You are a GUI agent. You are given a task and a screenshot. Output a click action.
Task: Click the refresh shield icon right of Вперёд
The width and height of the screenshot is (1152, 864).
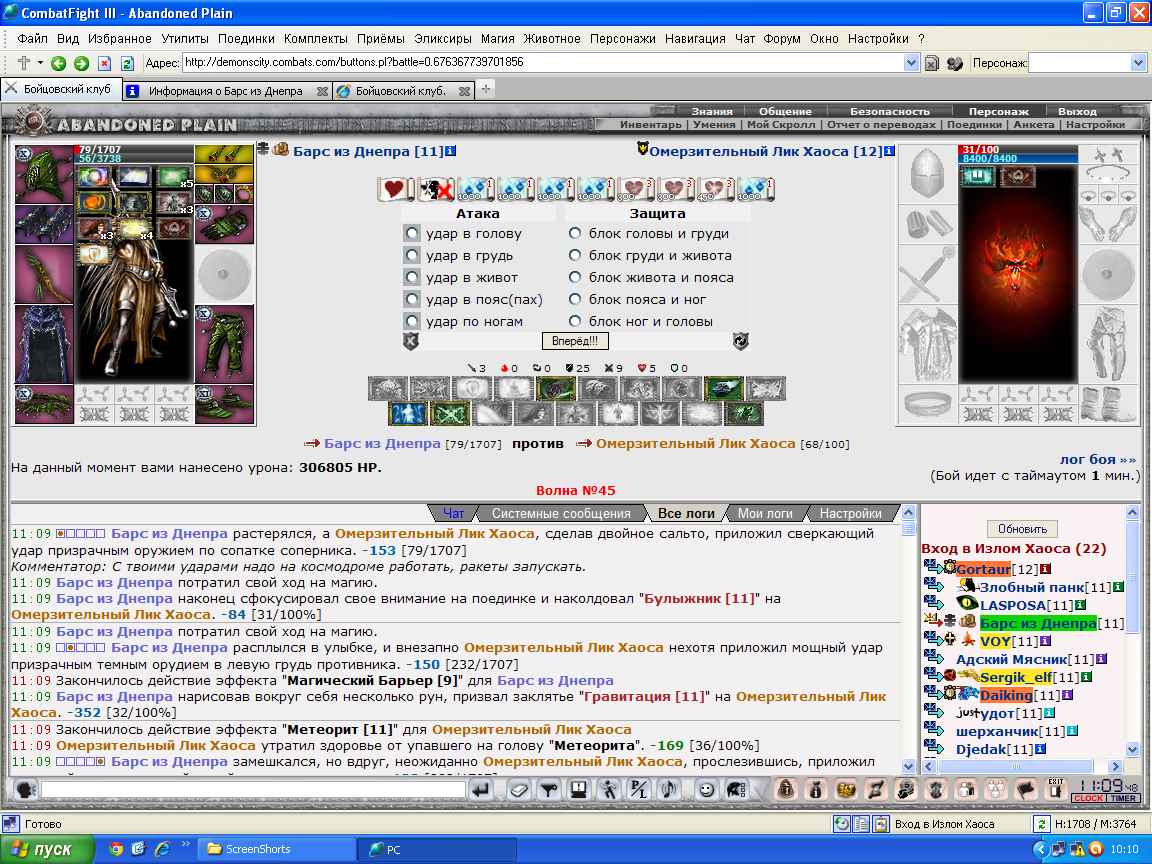[741, 341]
